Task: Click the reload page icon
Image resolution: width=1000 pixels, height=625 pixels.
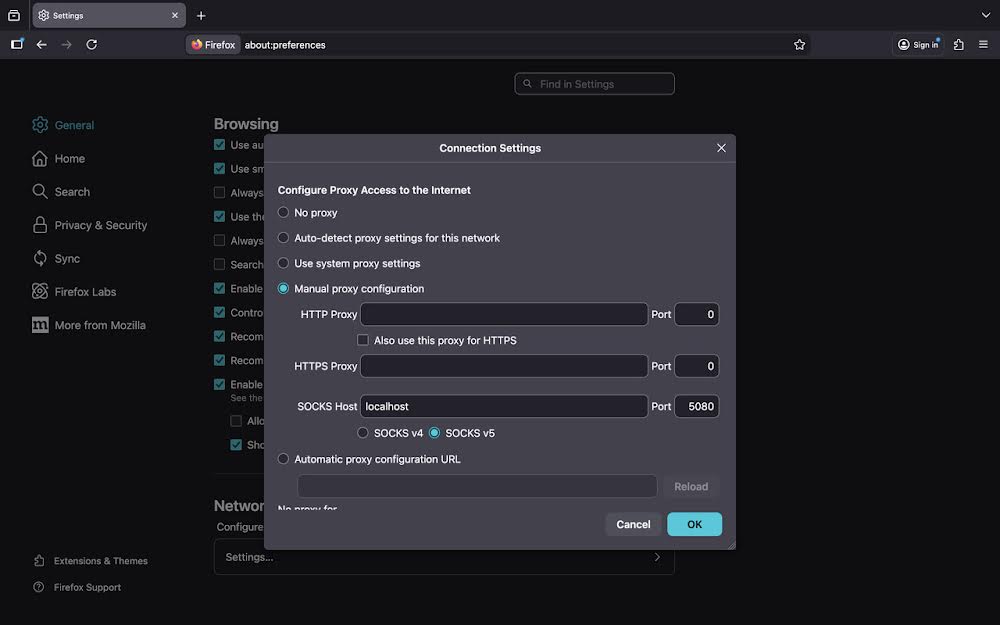Action: [x=91, y=44]
